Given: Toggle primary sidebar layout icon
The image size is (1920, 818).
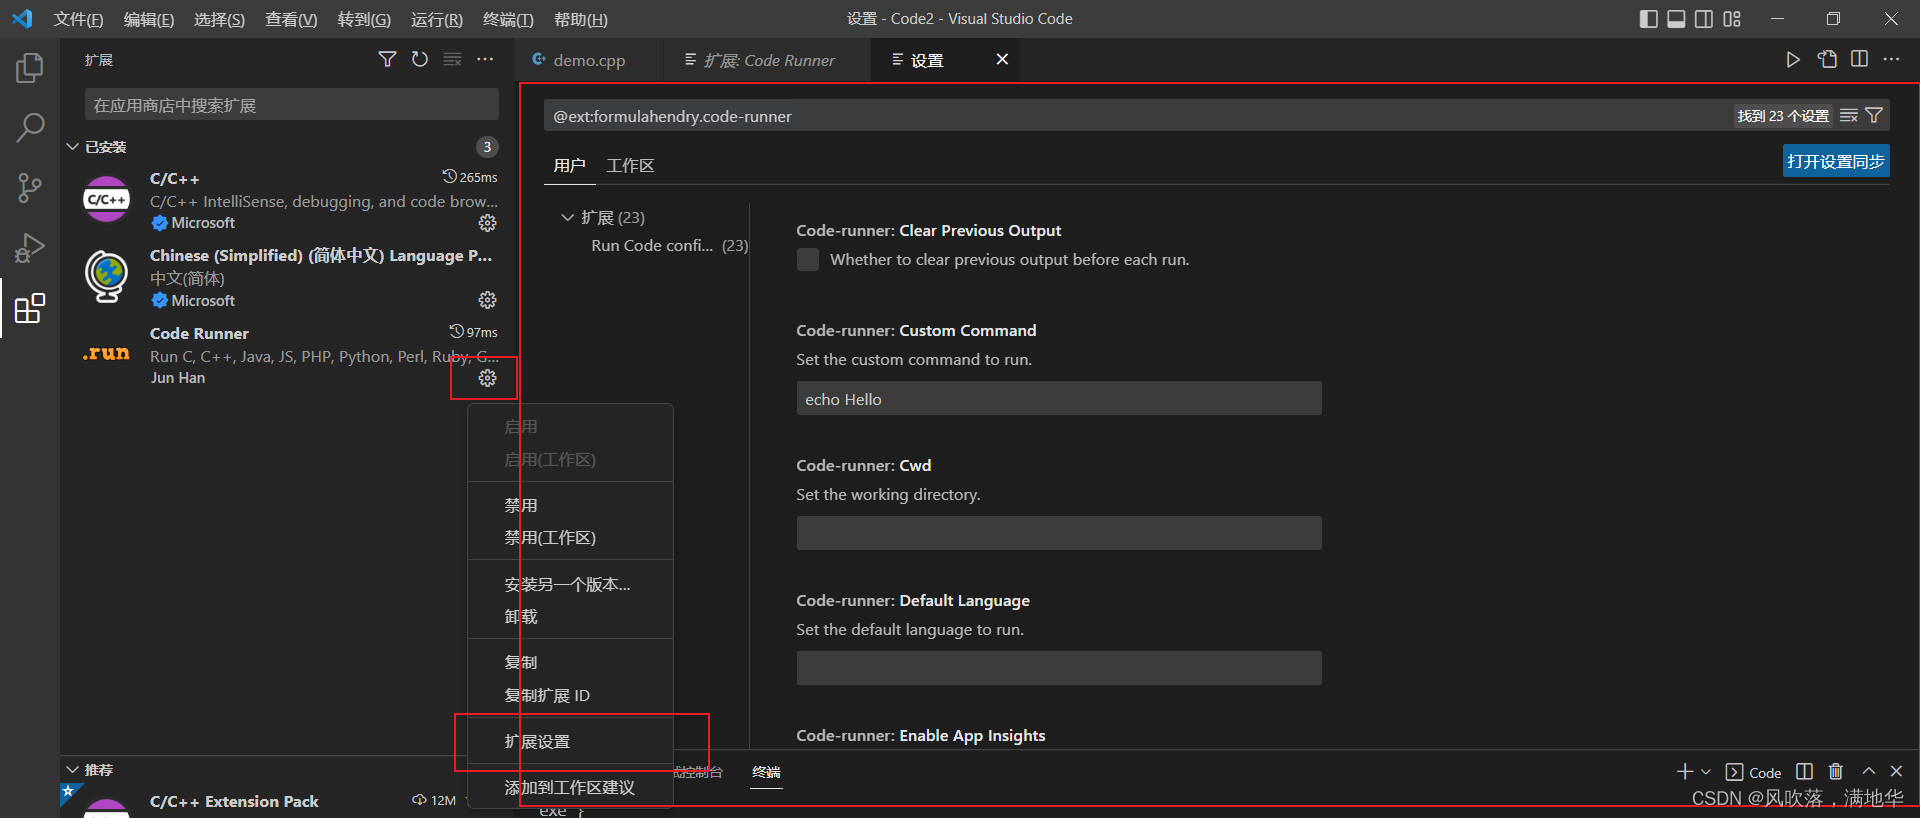Looking at the screenshot, I should (x=1649, y=19).
